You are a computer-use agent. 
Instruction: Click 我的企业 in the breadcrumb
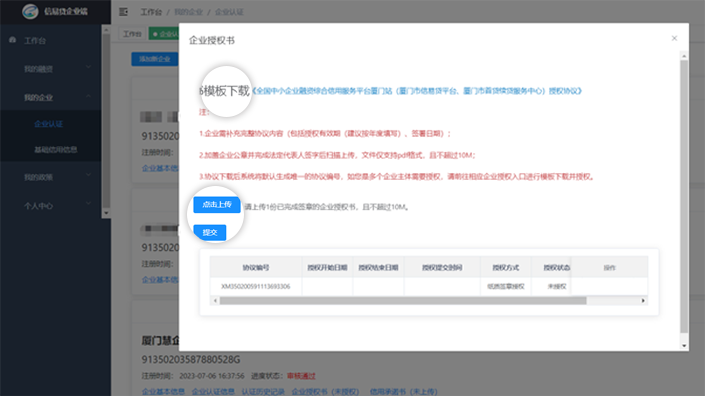tap(188, 12)
